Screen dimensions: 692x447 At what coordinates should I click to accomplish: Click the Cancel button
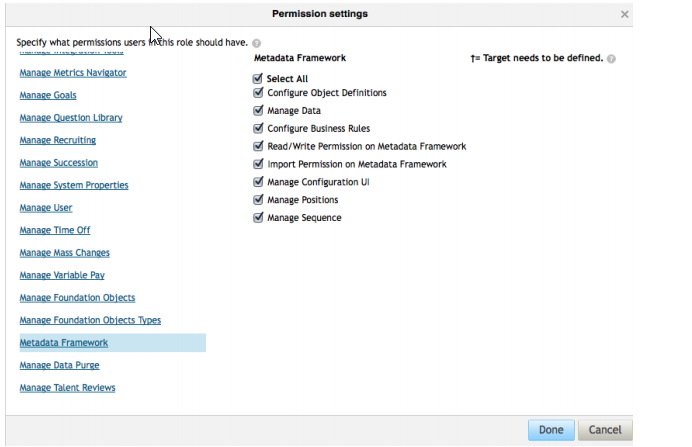pos(605,430)
